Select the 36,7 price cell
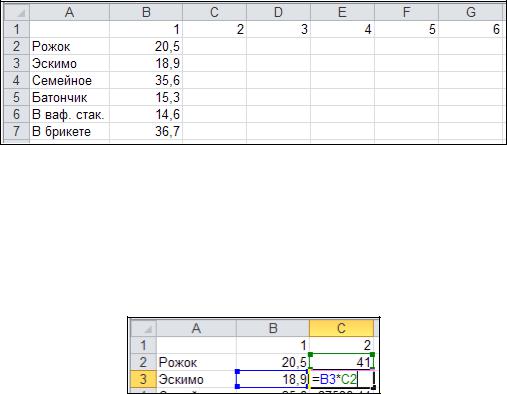Viewport: 507px width, 394px height. tap(146, 131)
